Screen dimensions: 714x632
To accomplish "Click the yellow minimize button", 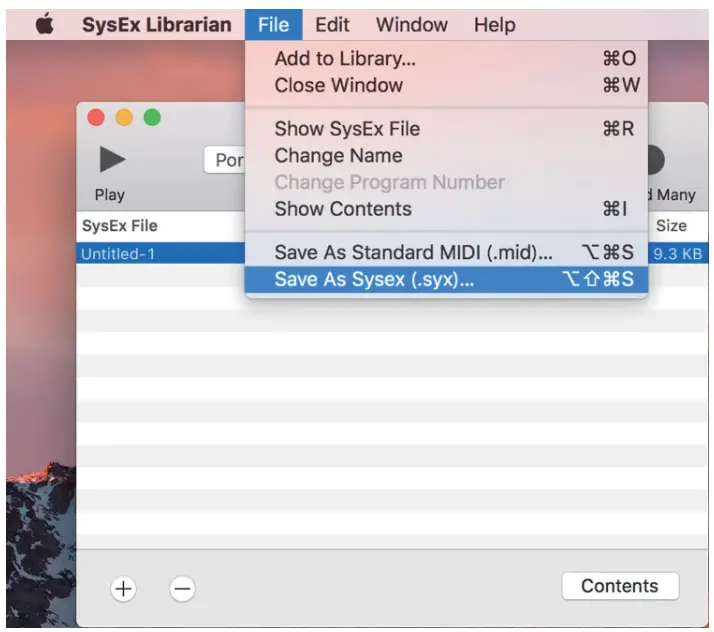I will [124, 117].
